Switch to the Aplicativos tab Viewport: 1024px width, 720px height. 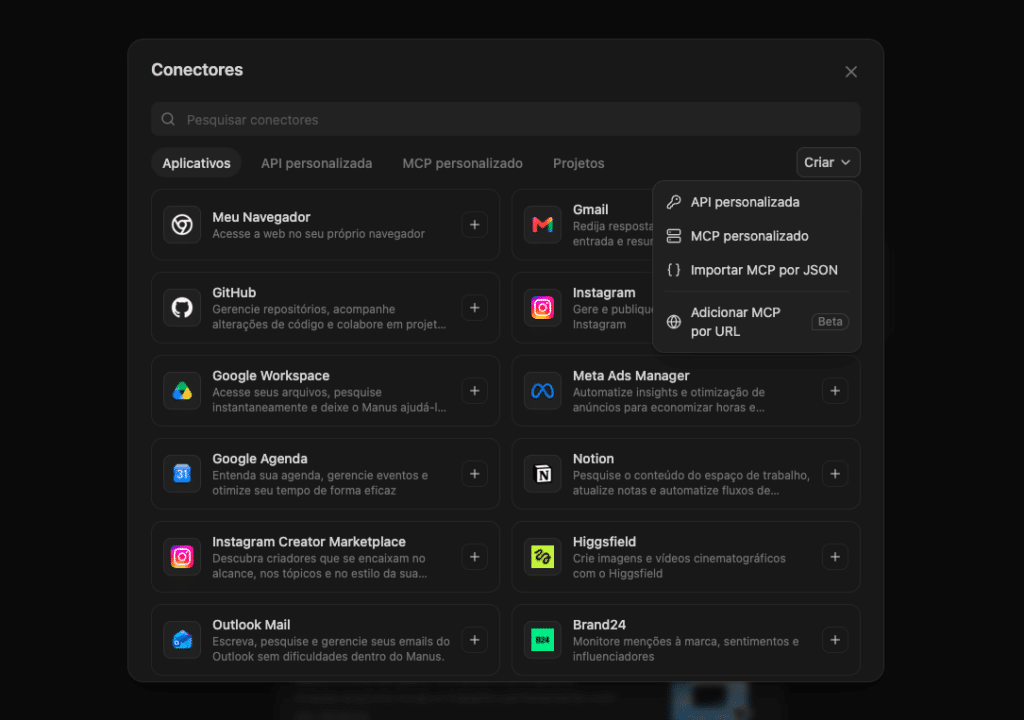[x=196, y=163]
